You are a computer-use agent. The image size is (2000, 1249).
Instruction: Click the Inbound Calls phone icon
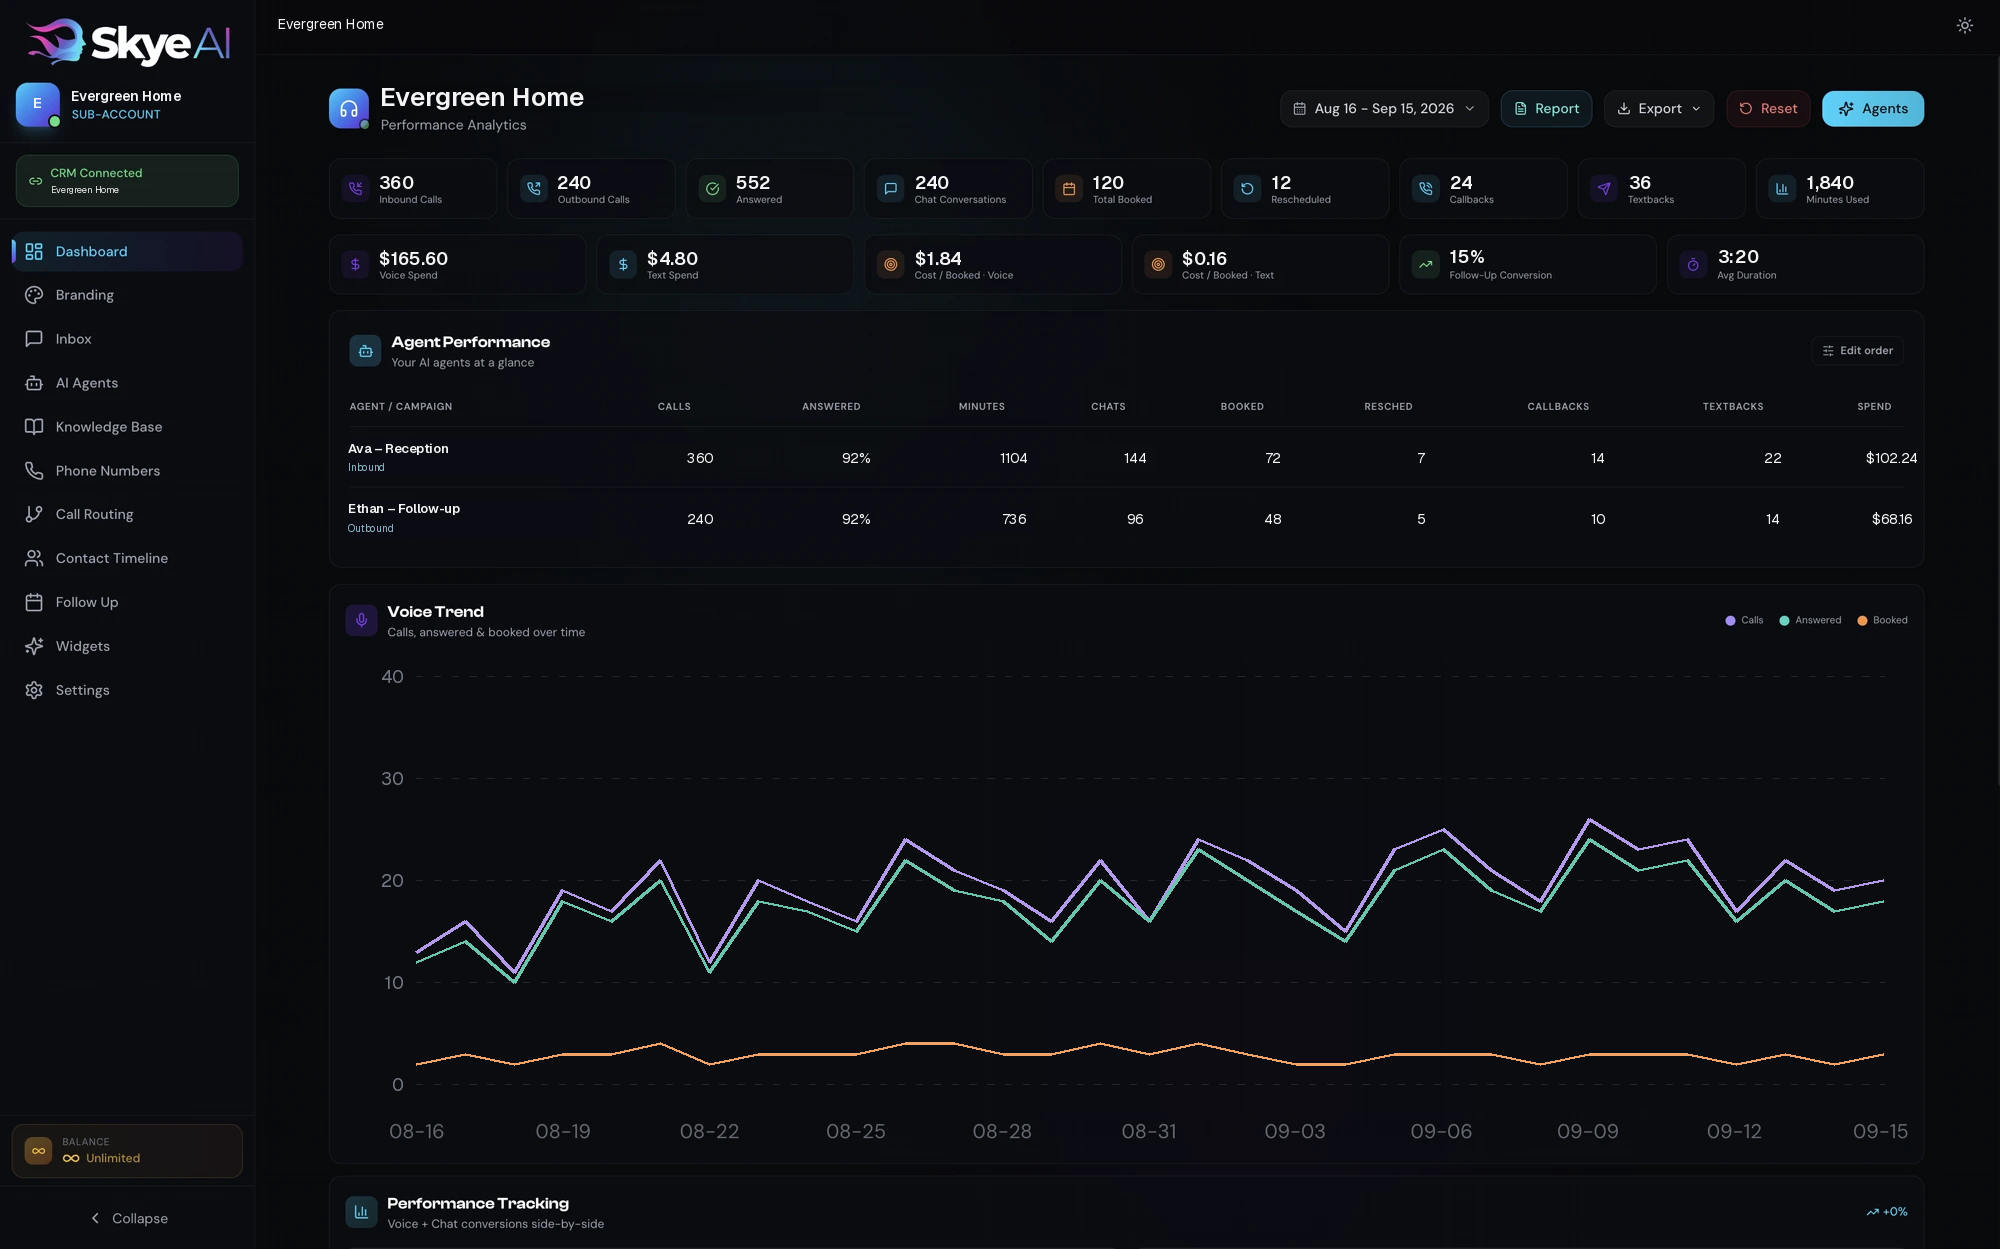pos(355,188)
